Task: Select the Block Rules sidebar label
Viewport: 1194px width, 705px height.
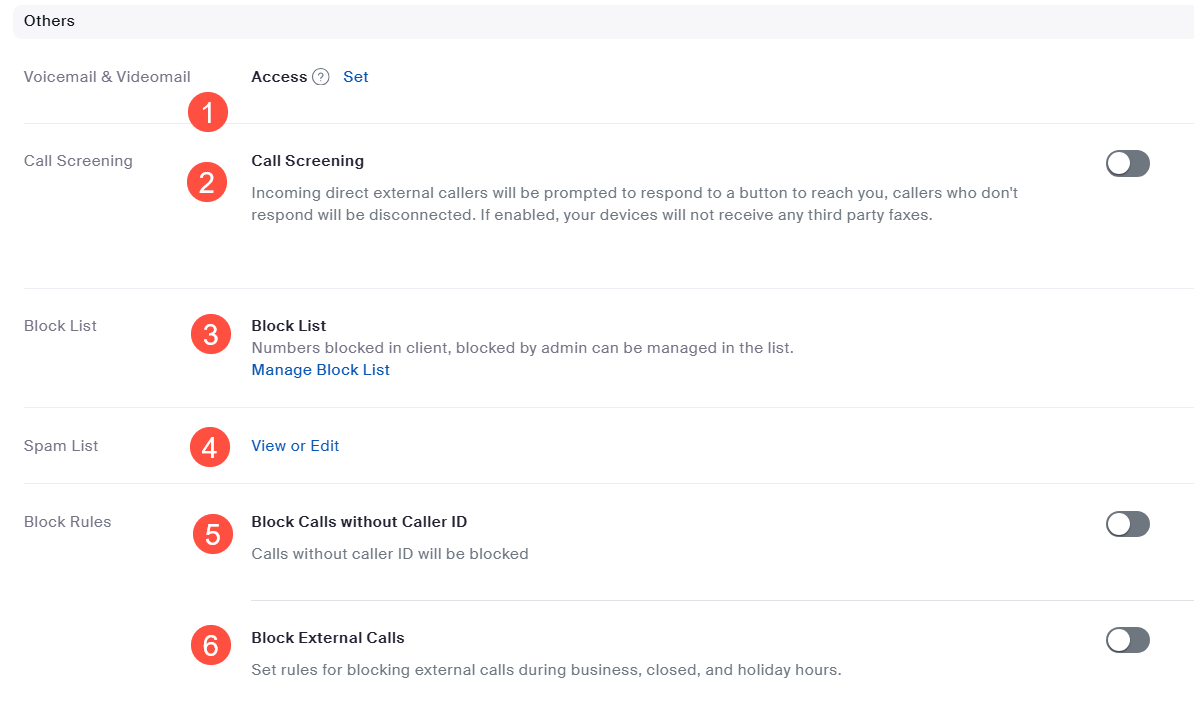Action: pyautogui.click(x=67, y=521)
